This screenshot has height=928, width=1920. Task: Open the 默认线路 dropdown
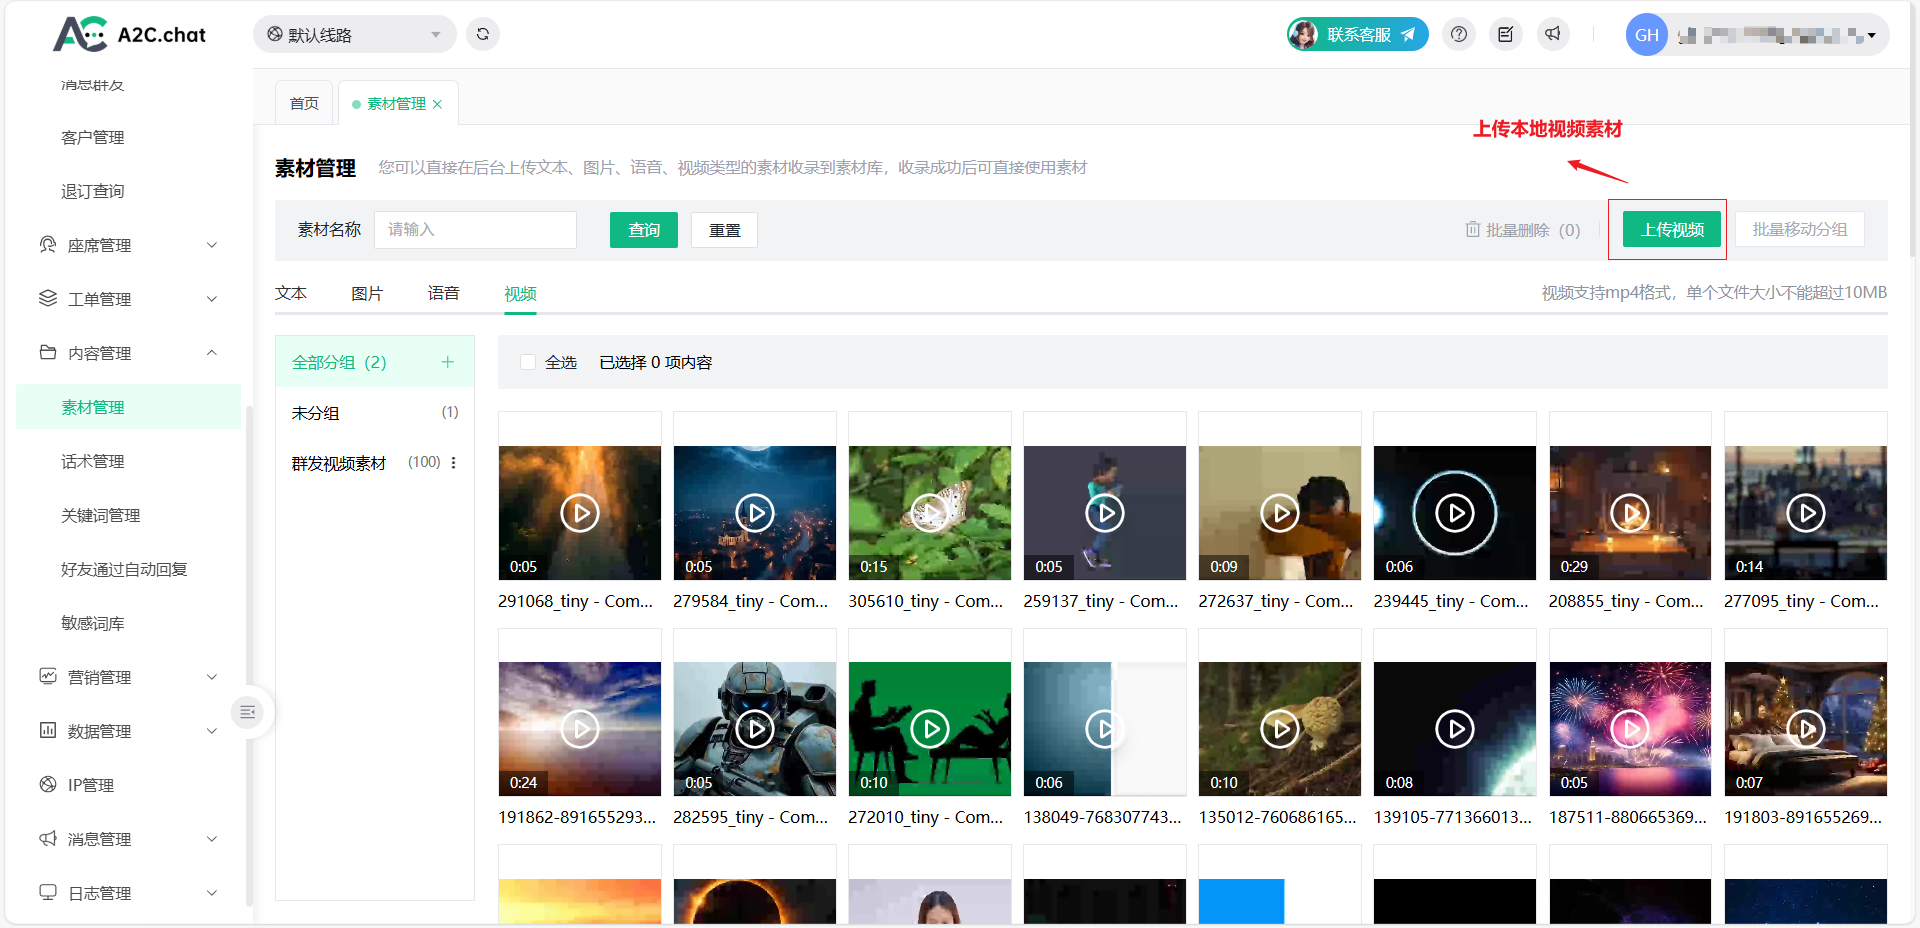point(354,35)
